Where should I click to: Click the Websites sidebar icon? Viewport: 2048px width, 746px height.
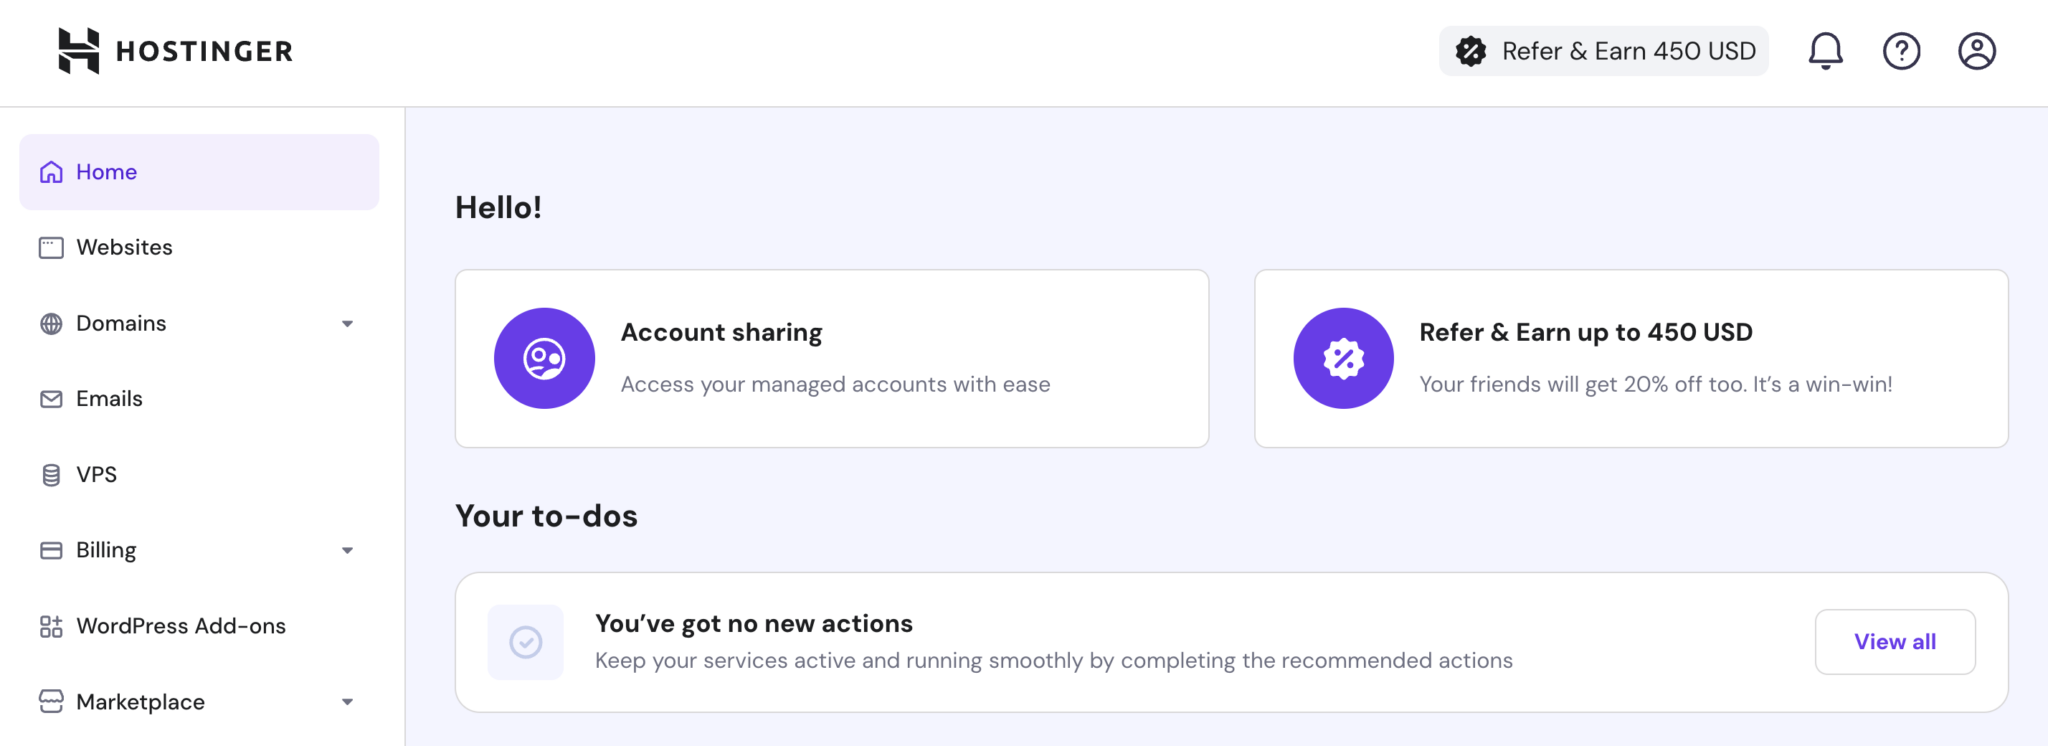51,247
